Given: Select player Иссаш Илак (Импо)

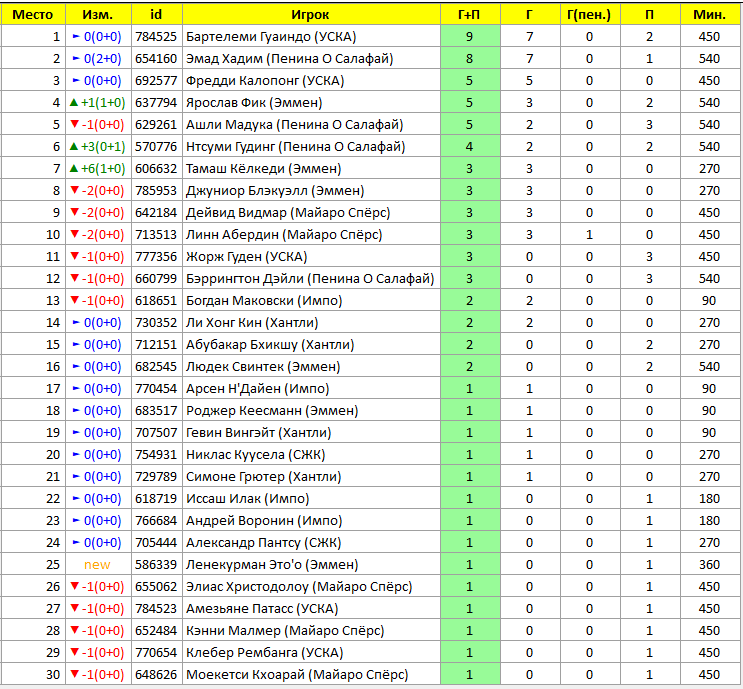Looking at the screenshot, I should click(247, 499).
